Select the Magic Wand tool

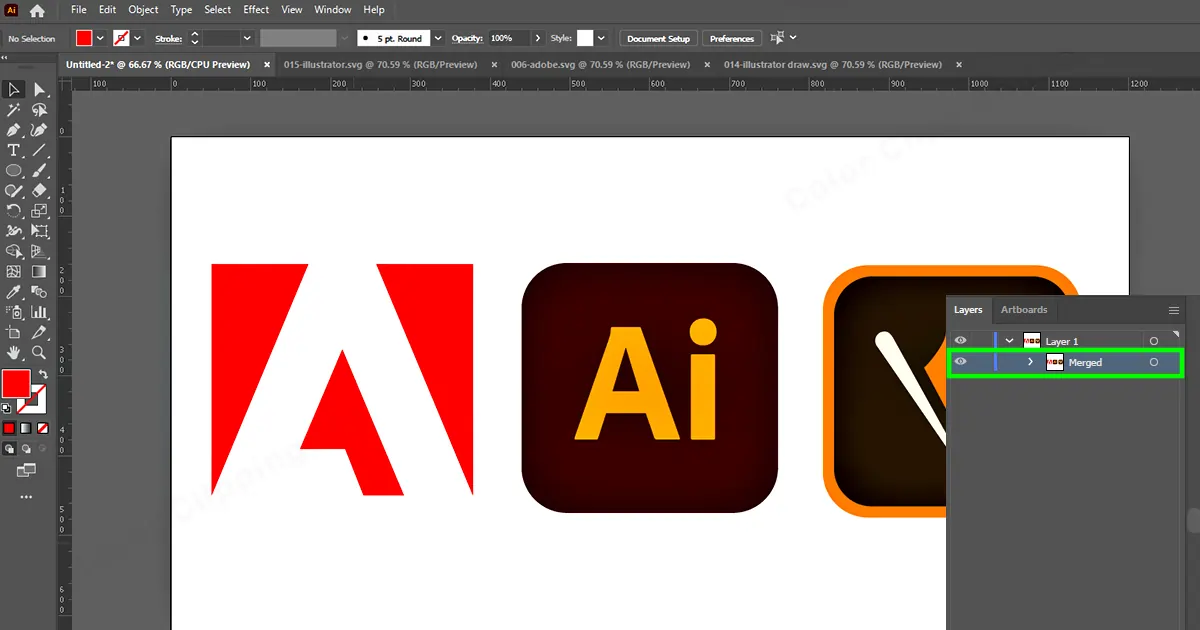click(14, 111)
